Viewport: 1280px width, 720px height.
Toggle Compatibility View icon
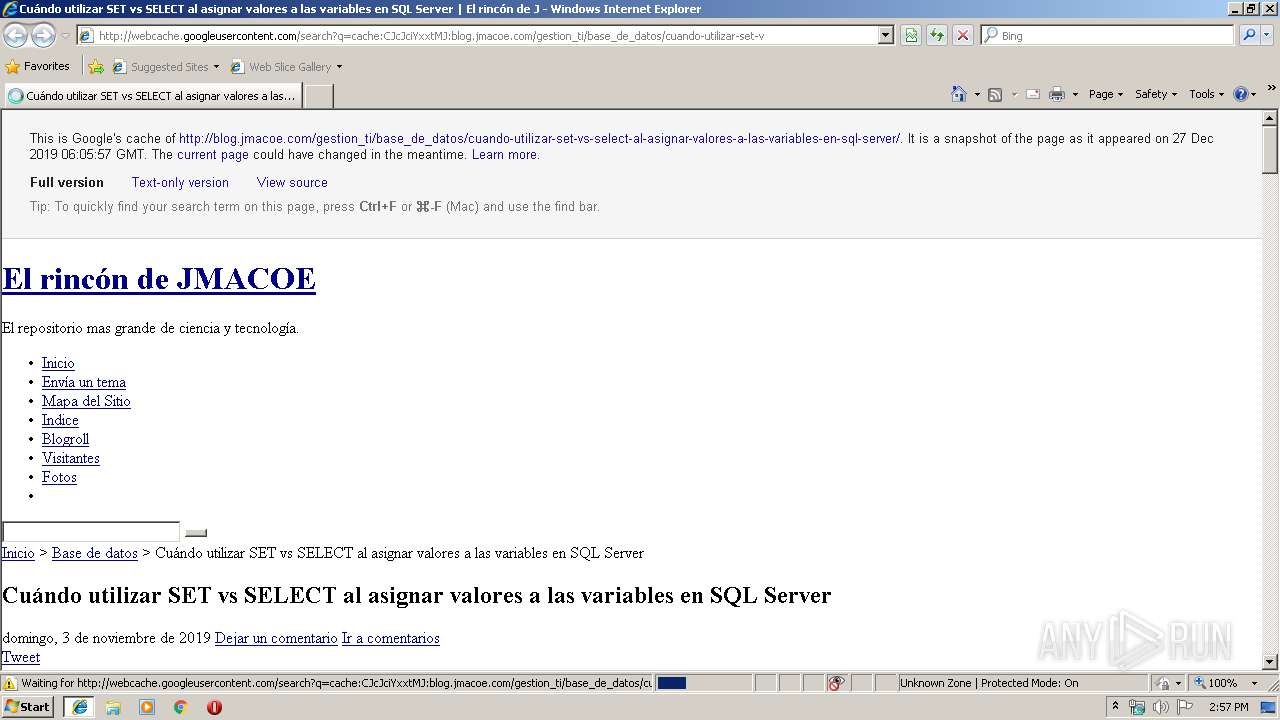(911, 35)
